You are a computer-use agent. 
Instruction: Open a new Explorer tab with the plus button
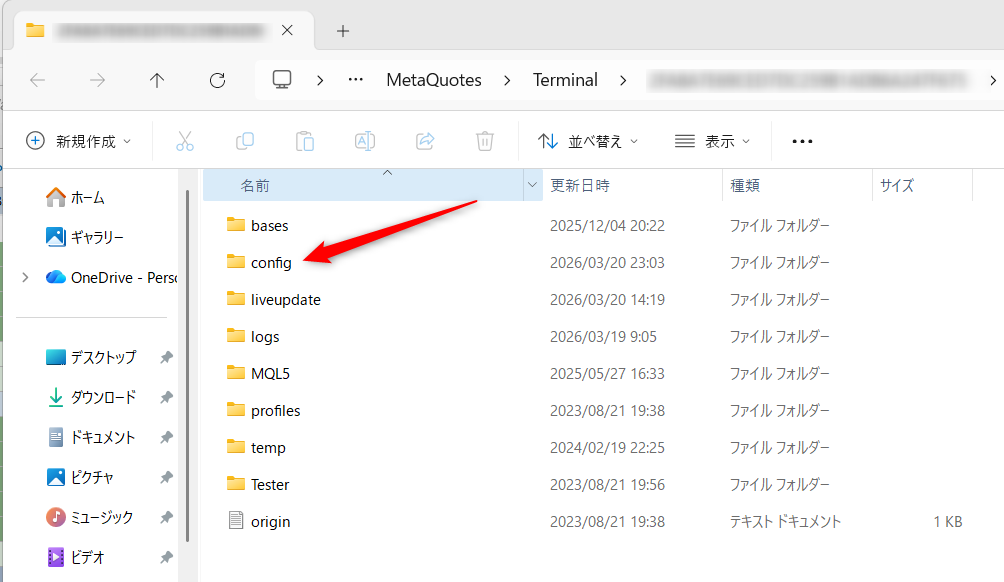coord(342,31)
